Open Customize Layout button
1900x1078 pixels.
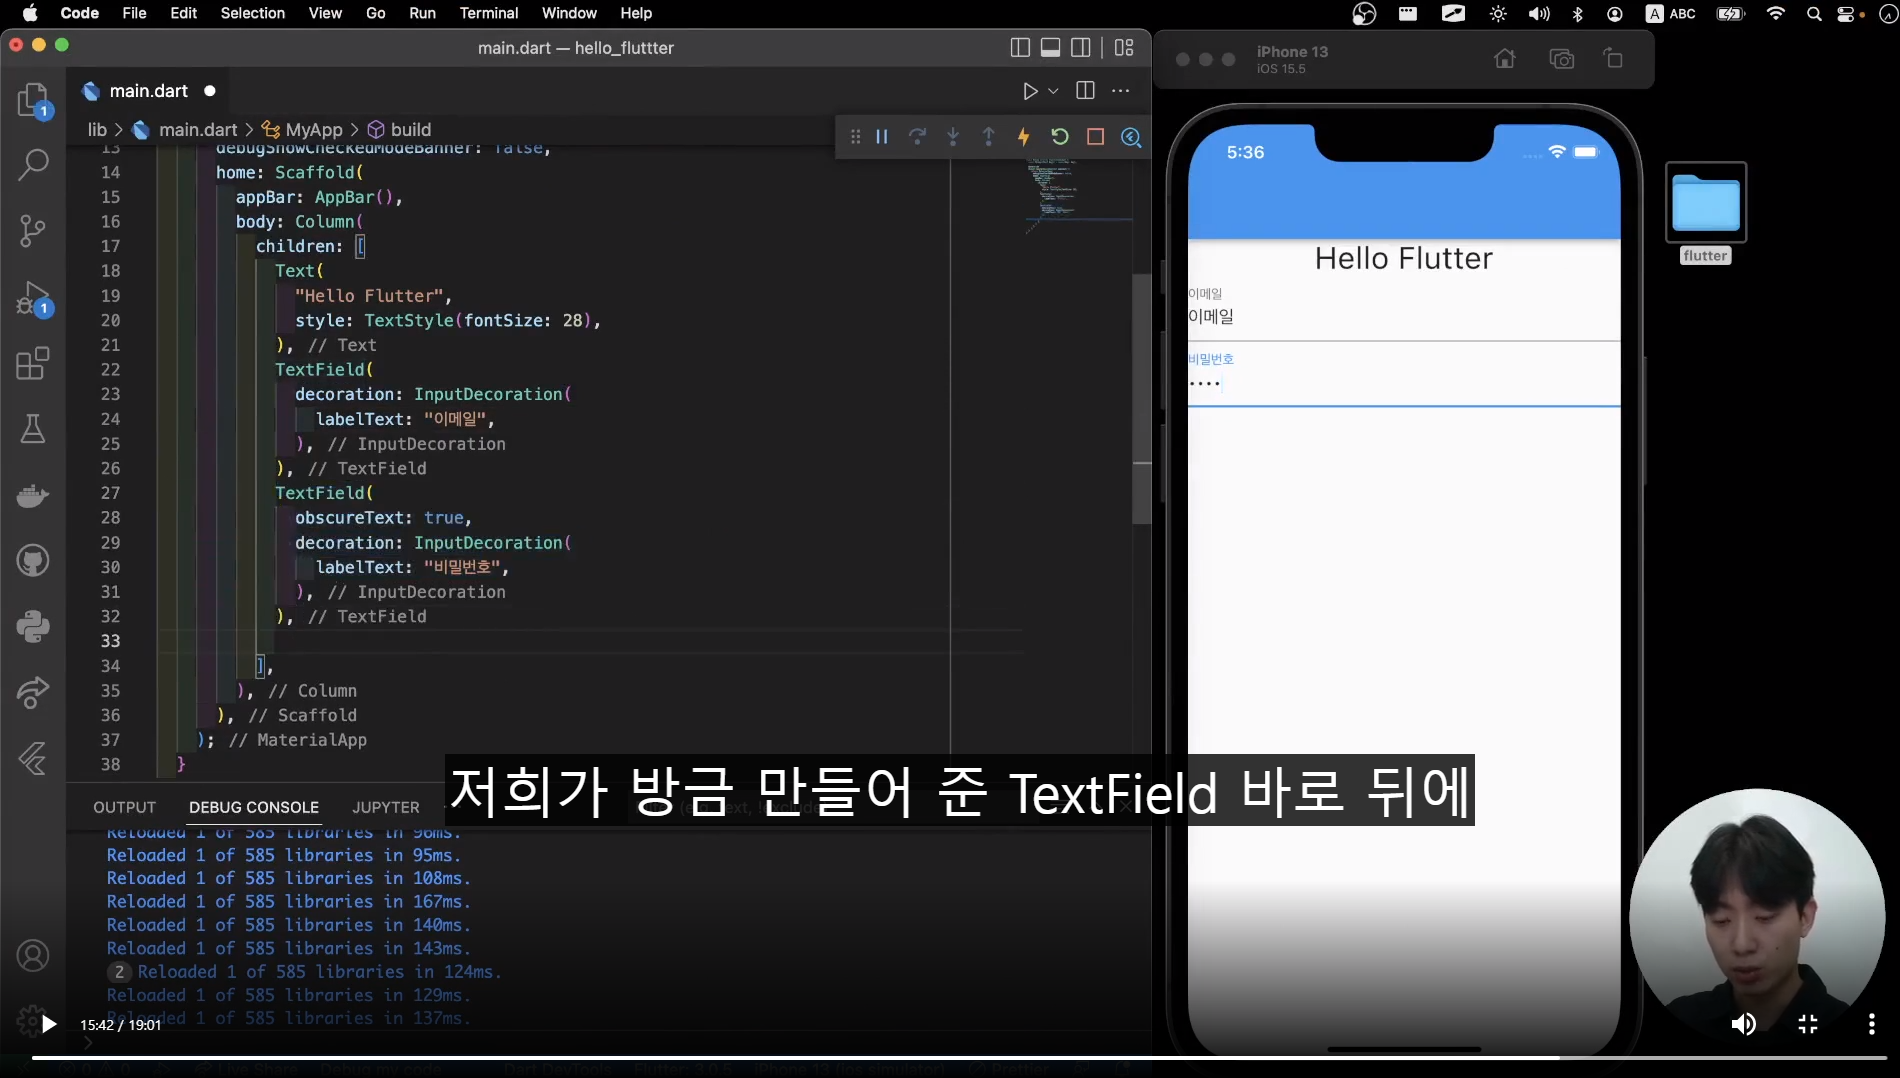(1124, 47)
